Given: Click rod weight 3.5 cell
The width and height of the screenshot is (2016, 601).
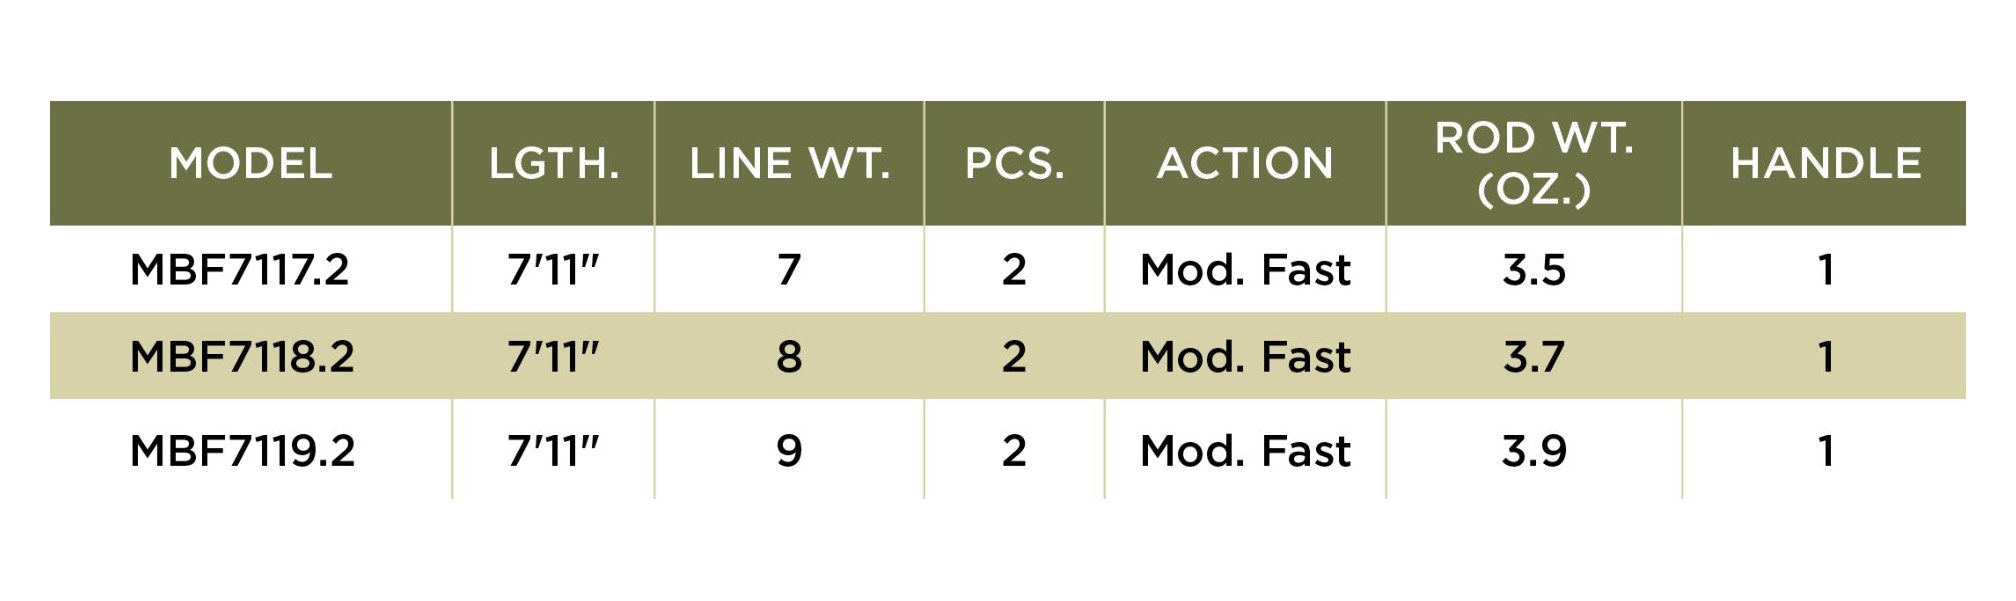Looking at the screenshot, I should [1534, 270].
